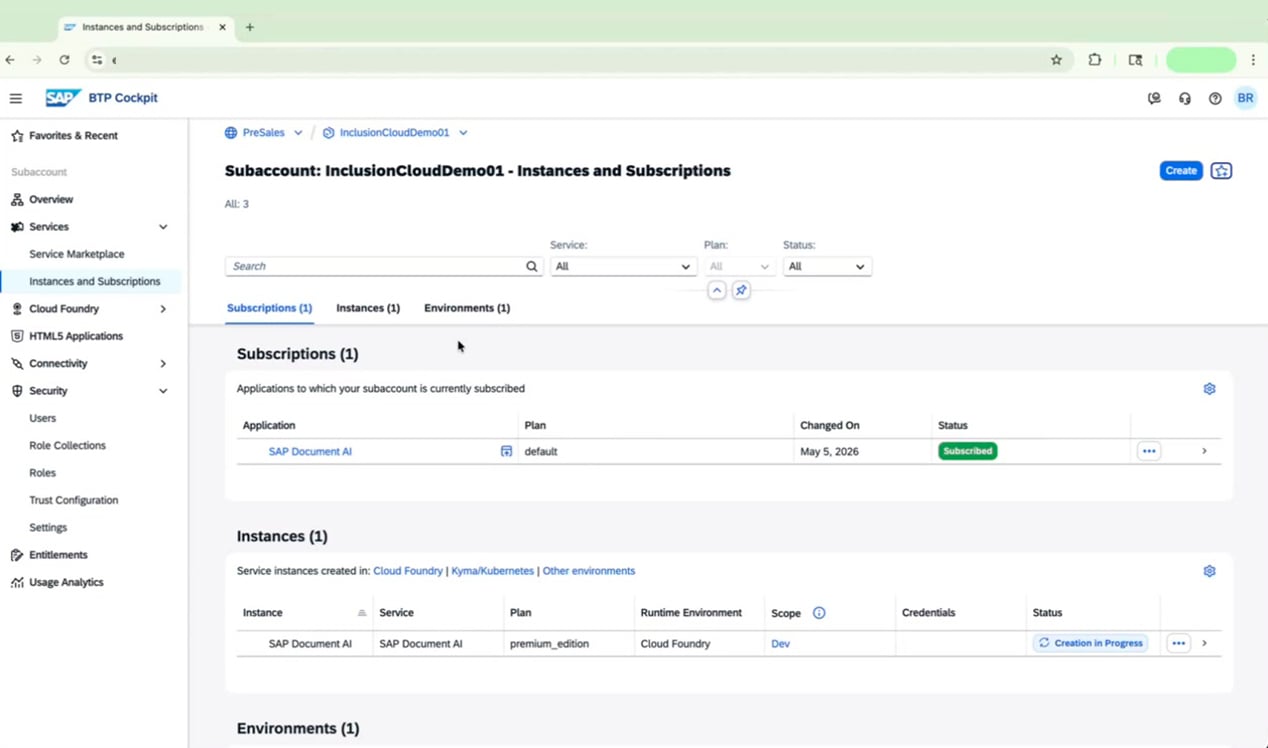Screen dimensions: 1268x748
Task: Open the Plan filter dropdown
Action: coord(738,266)
